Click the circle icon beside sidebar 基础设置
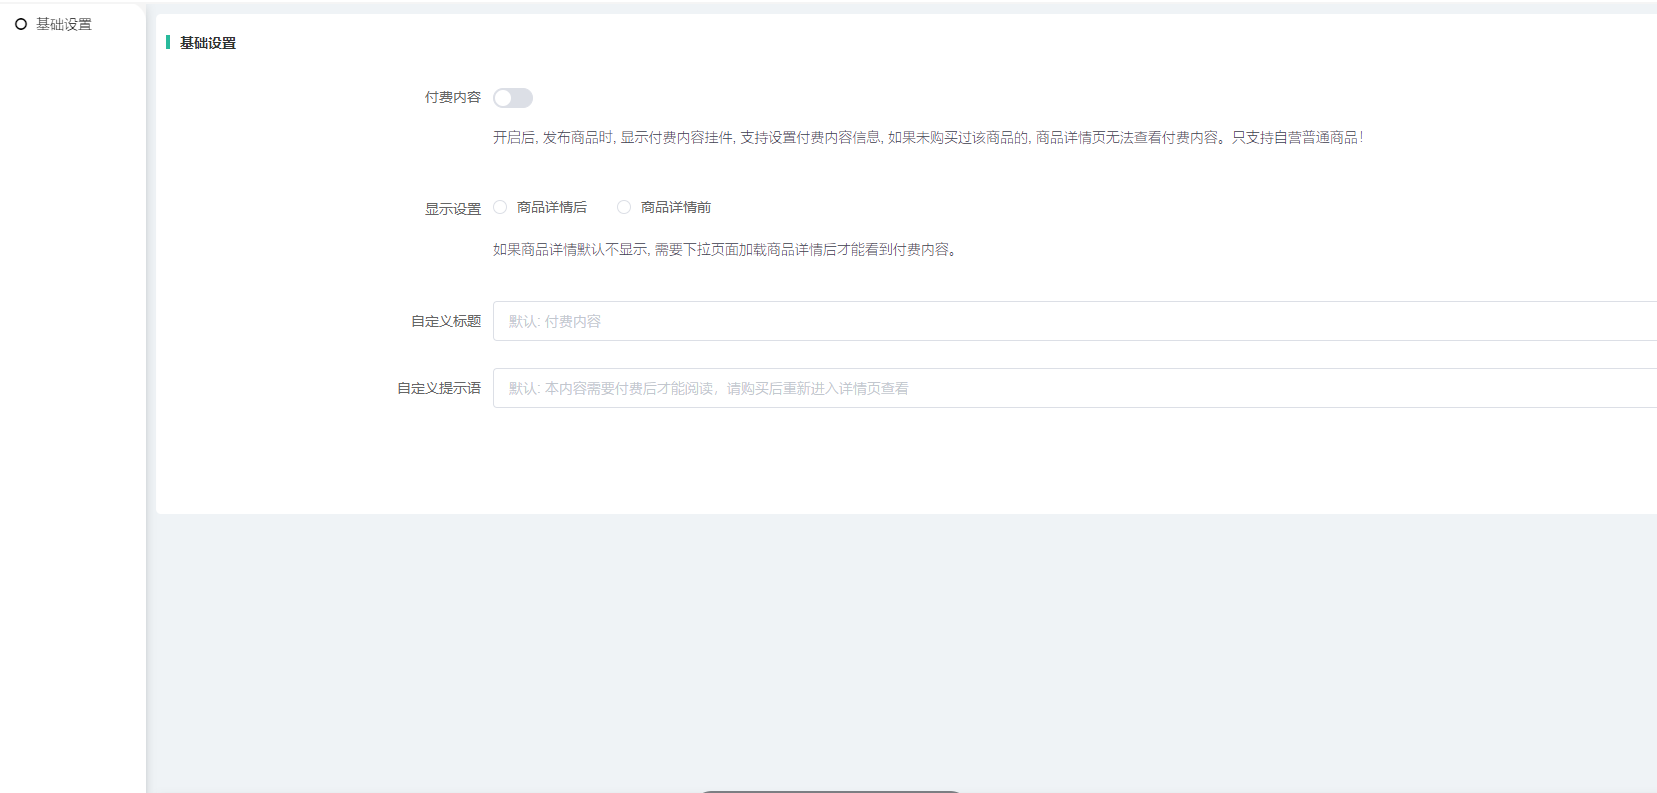Screen dimensions: 1657x793 [x=21, y=24]
